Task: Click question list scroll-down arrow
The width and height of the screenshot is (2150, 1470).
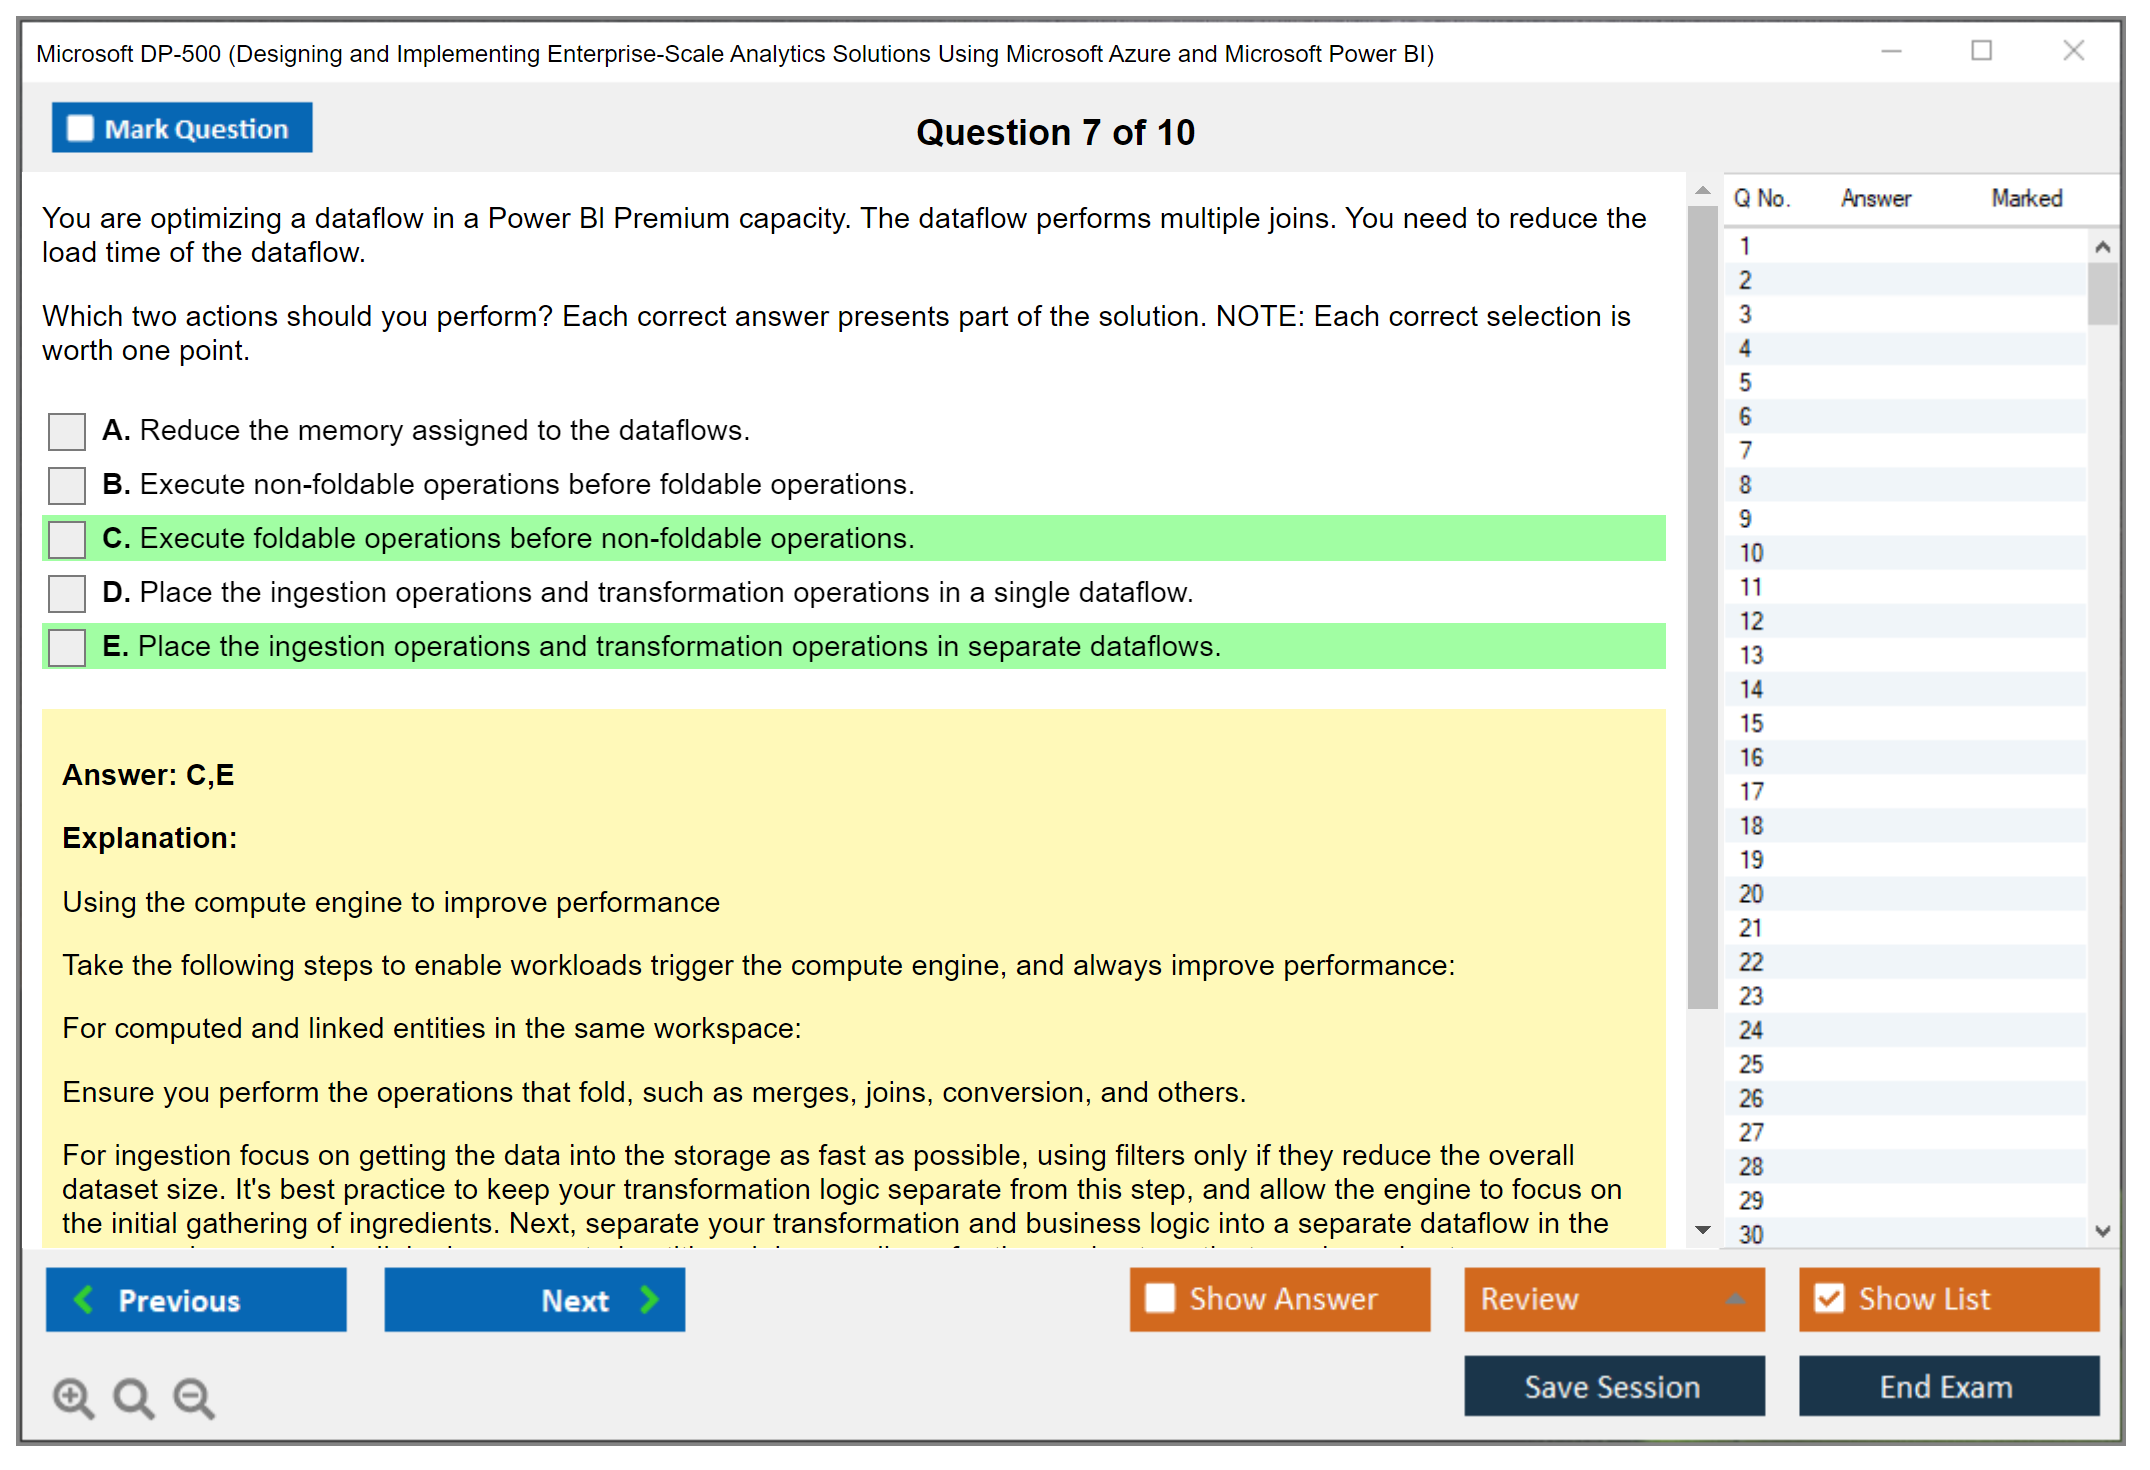Action: 2102,1231
